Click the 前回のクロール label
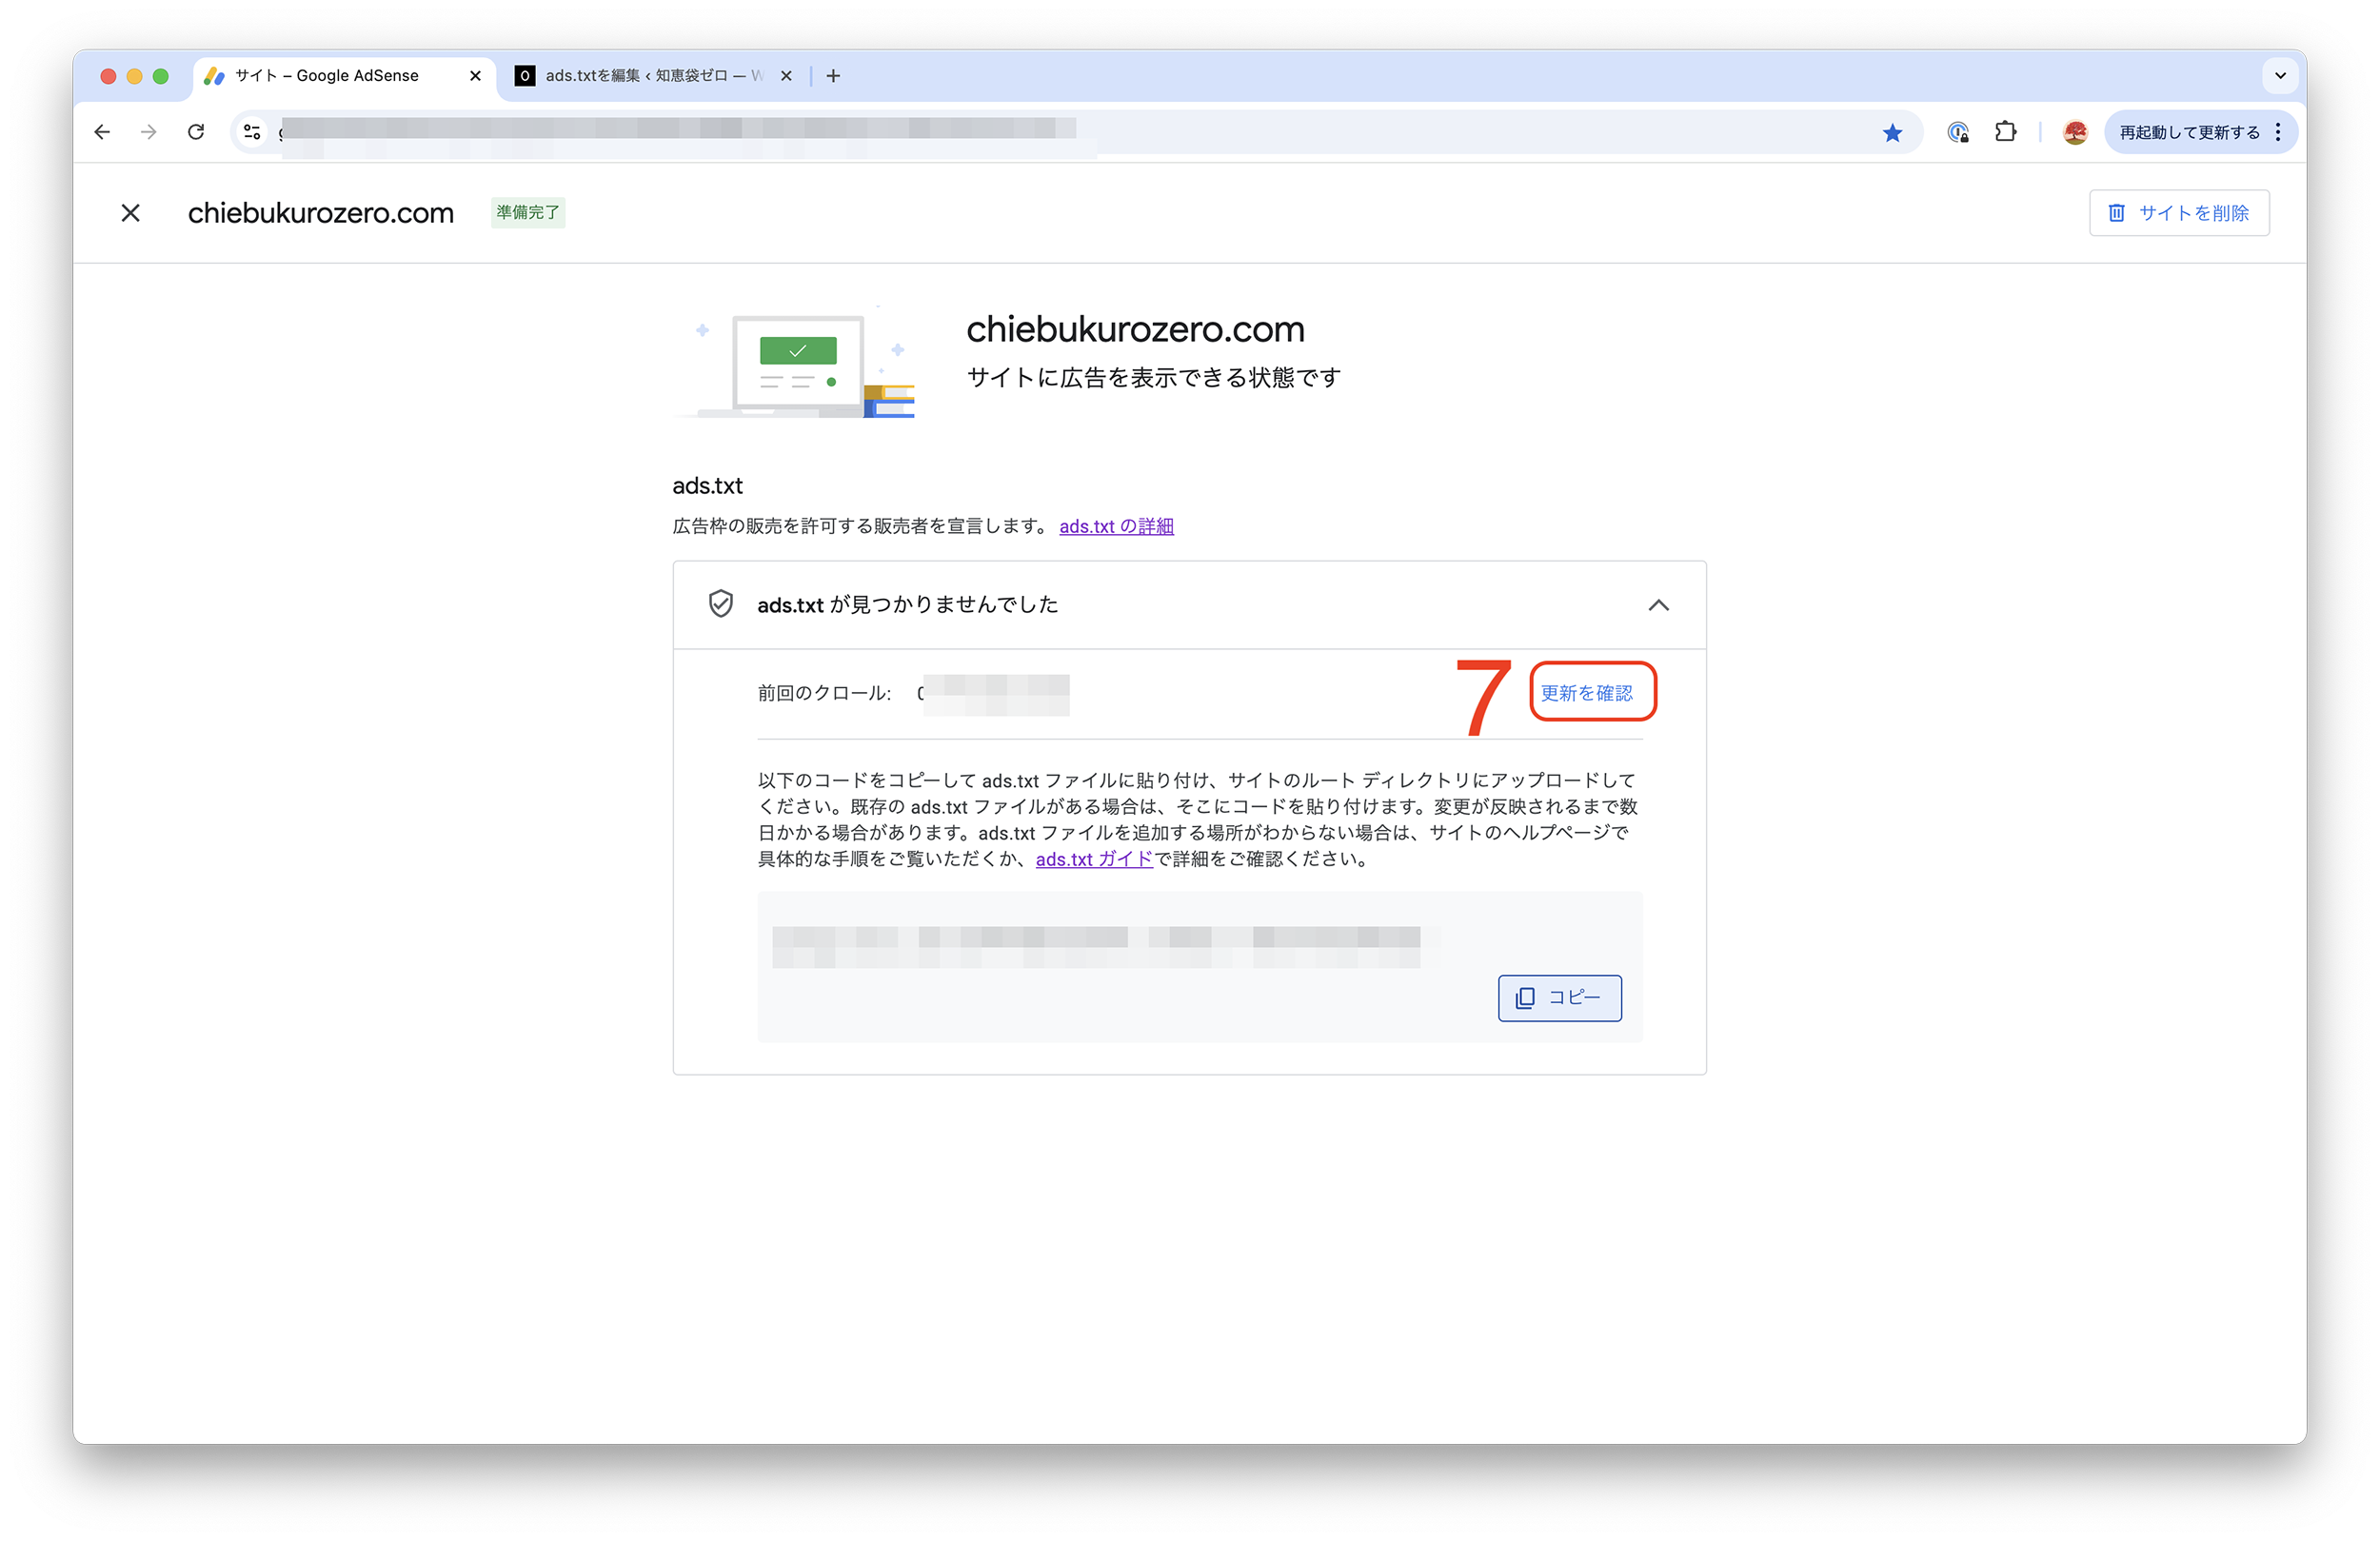 coord(823,693)
